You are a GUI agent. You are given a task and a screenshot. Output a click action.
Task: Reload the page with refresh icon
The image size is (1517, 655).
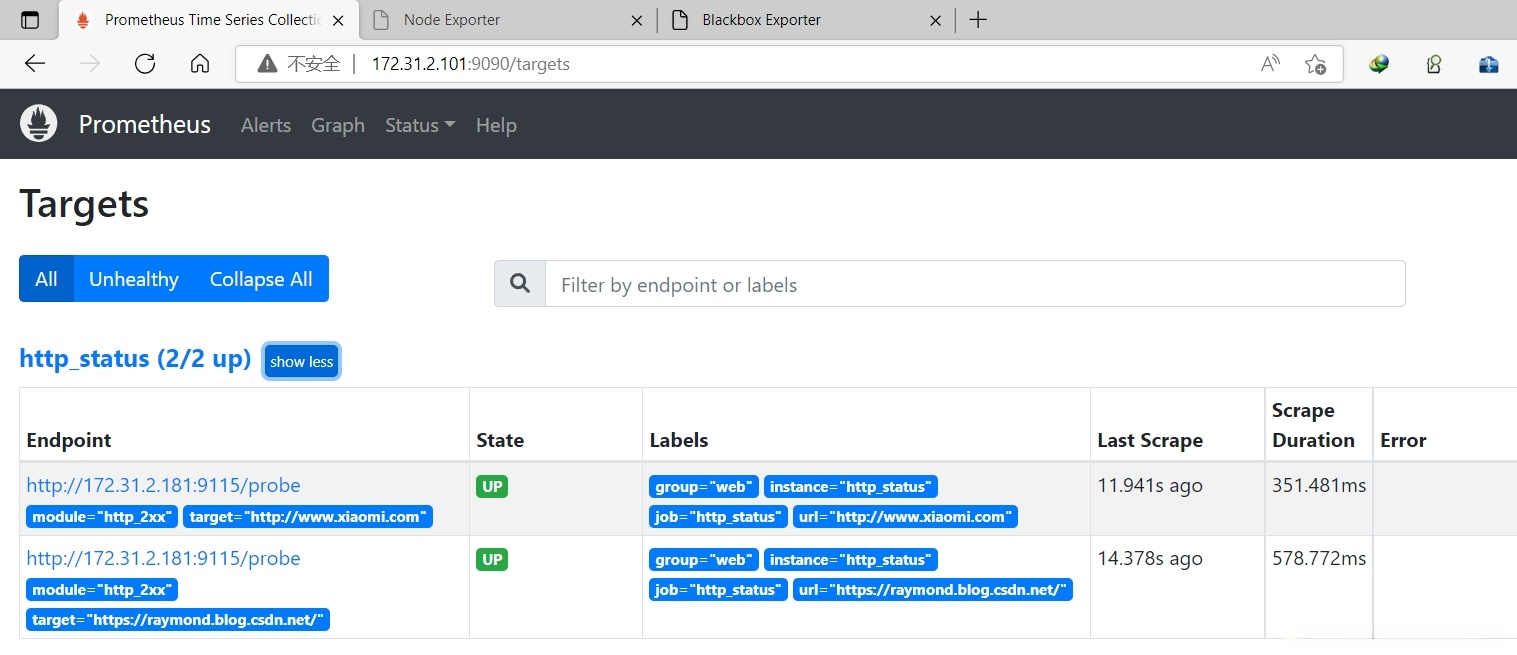click(x=145, y=64)
